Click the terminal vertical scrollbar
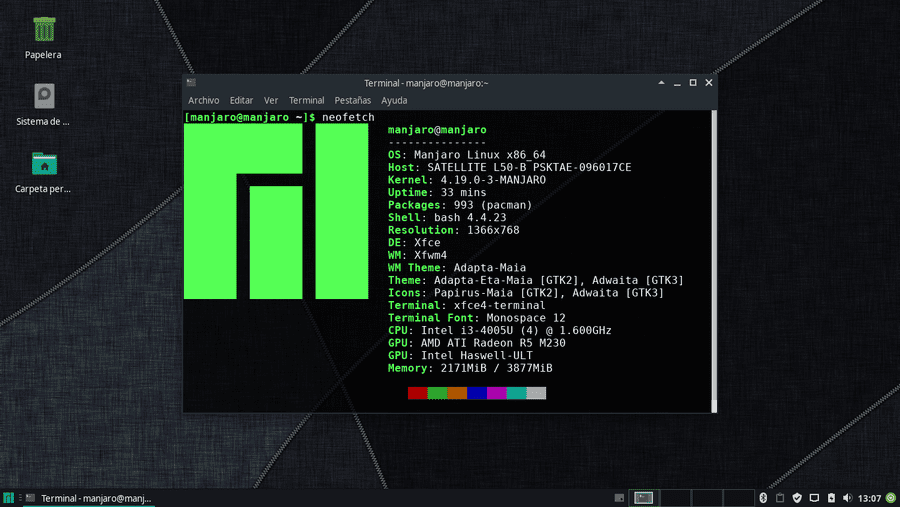Screen dimensions: 900x507 click(714, 261)
